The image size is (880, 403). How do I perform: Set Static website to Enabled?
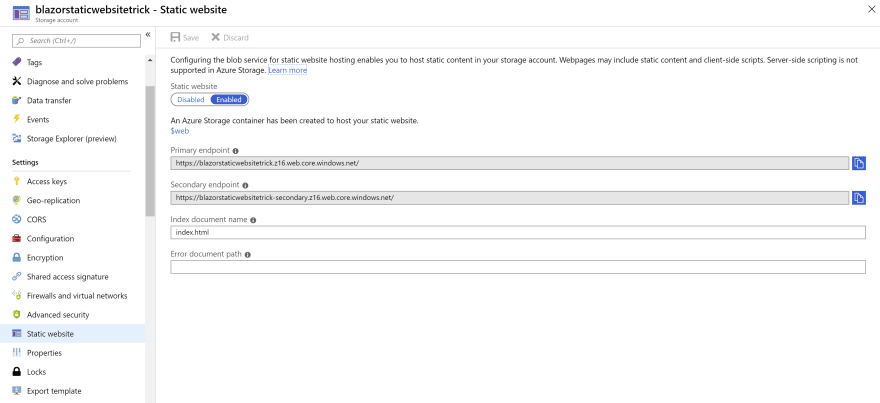(x=229, y=99)
